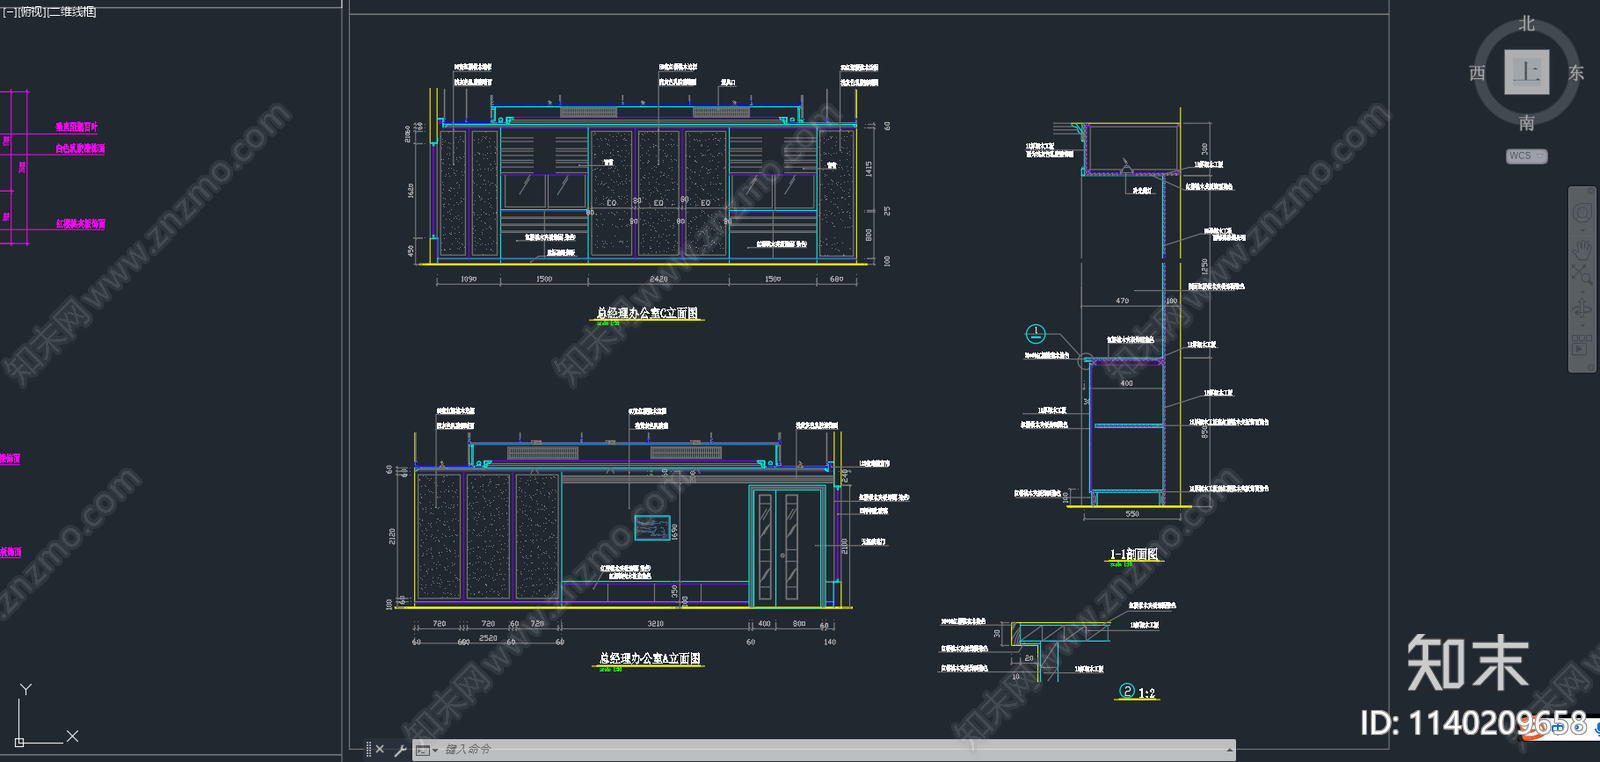Select the 总经理办公室A立面图 title text
This screenshot has width=1600, height=762.
point(650,658)
